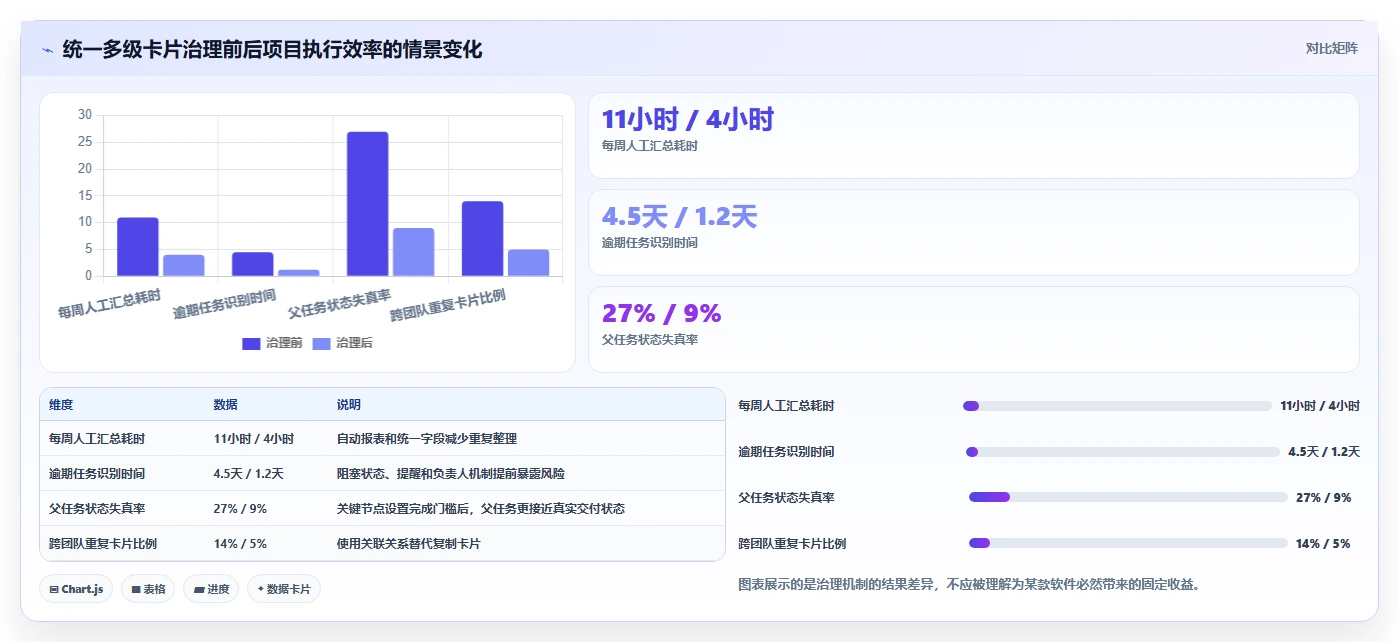Click the 治理后 bar for 父任务状态失真率

coord(414,252)
